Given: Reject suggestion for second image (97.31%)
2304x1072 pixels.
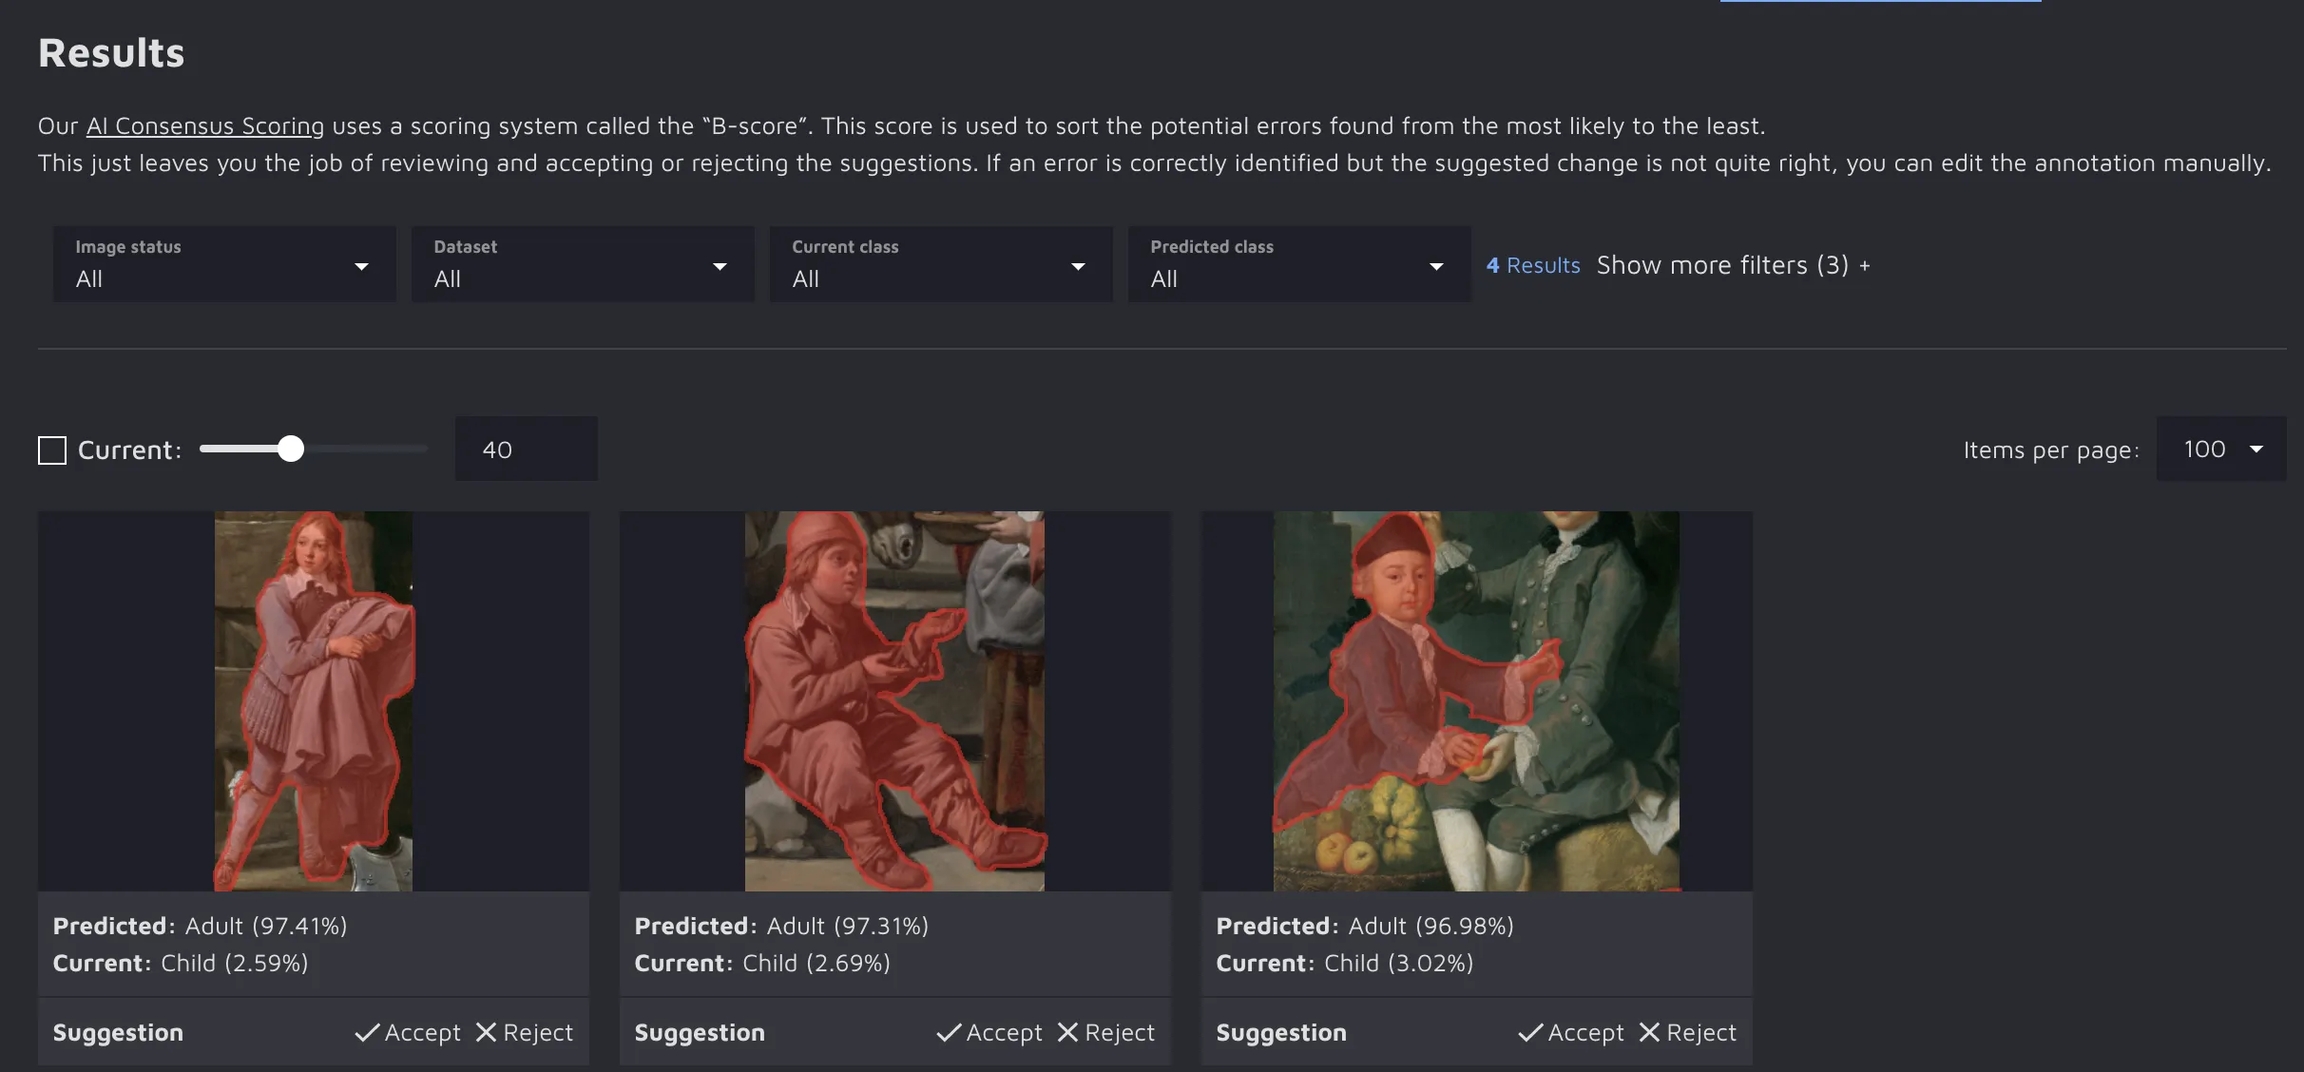Looking at the screenshot, I should pos(1107,1032).
